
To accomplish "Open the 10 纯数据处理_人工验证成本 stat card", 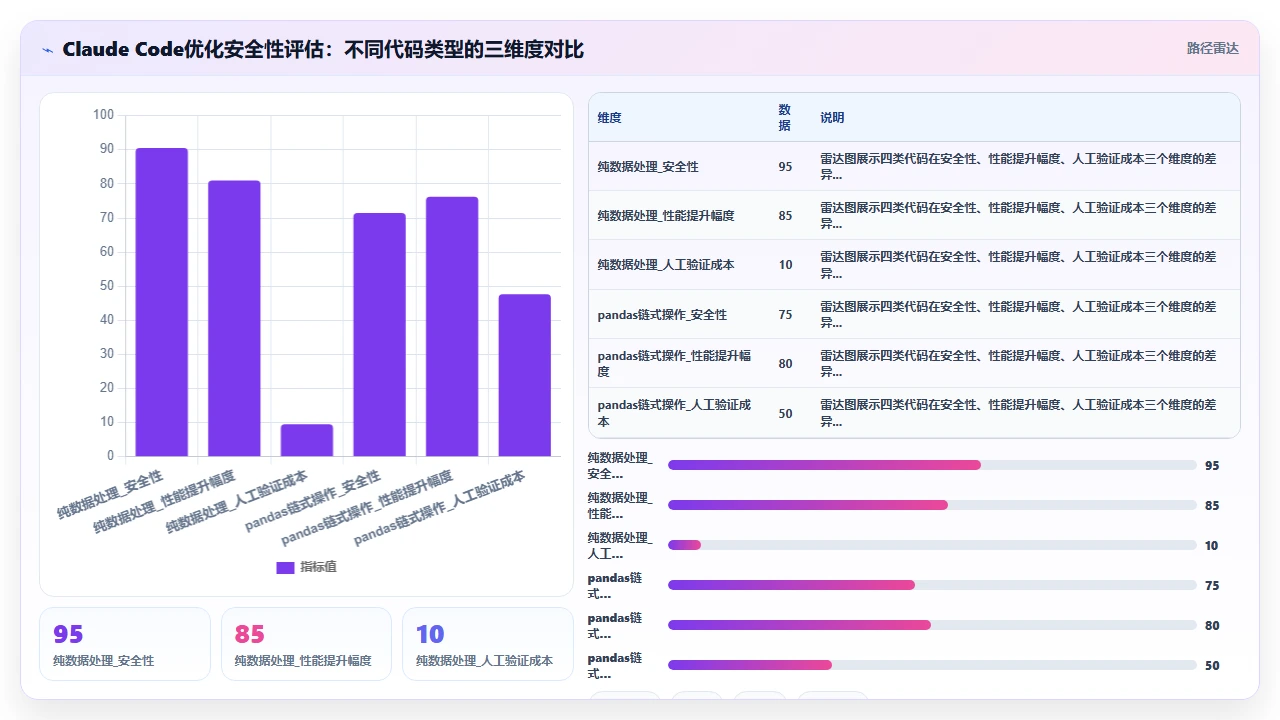I will 488,644.
